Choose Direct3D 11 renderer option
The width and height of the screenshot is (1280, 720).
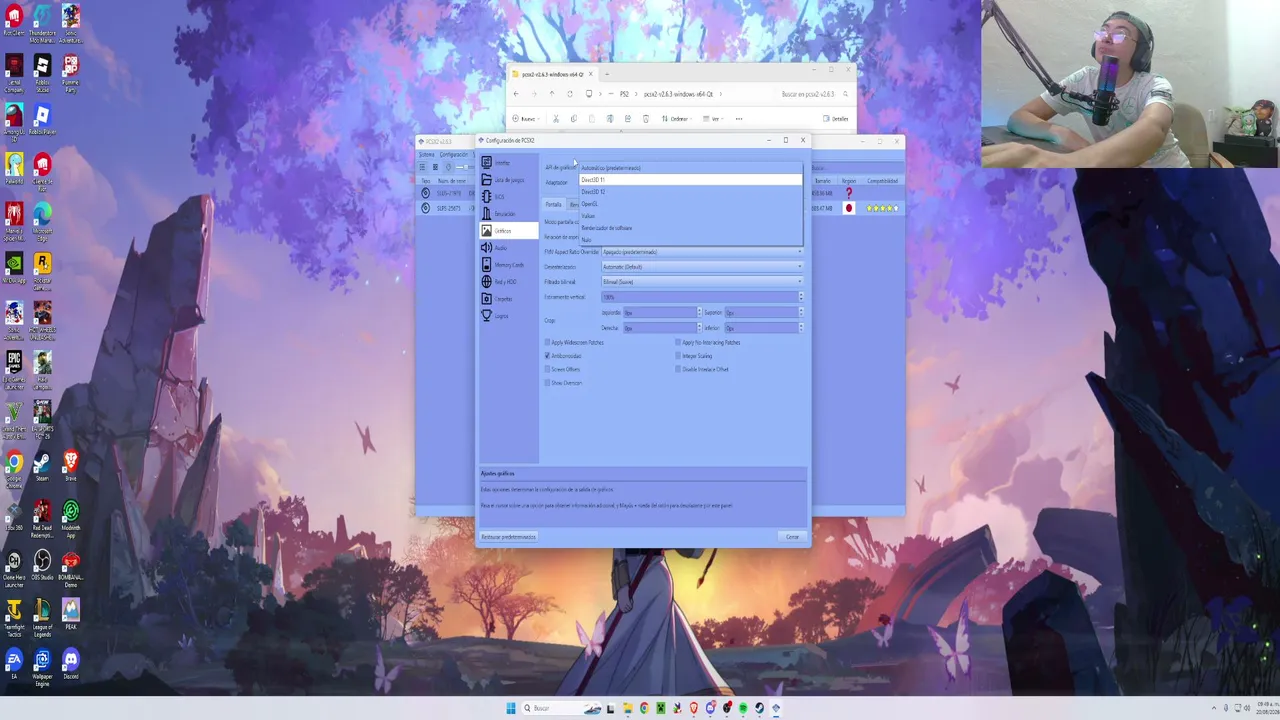(x=691, y=180)
